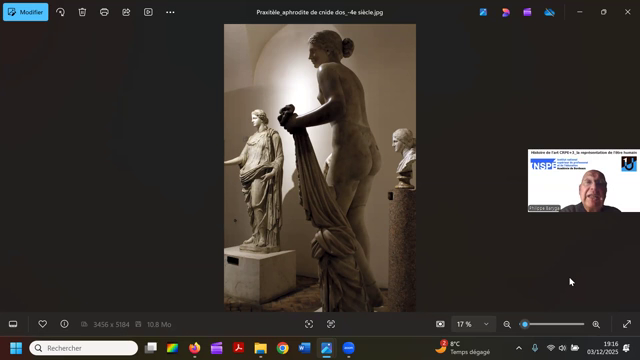
Task: Open Google Chrome from the taskbar
Action: coord(282,348)
